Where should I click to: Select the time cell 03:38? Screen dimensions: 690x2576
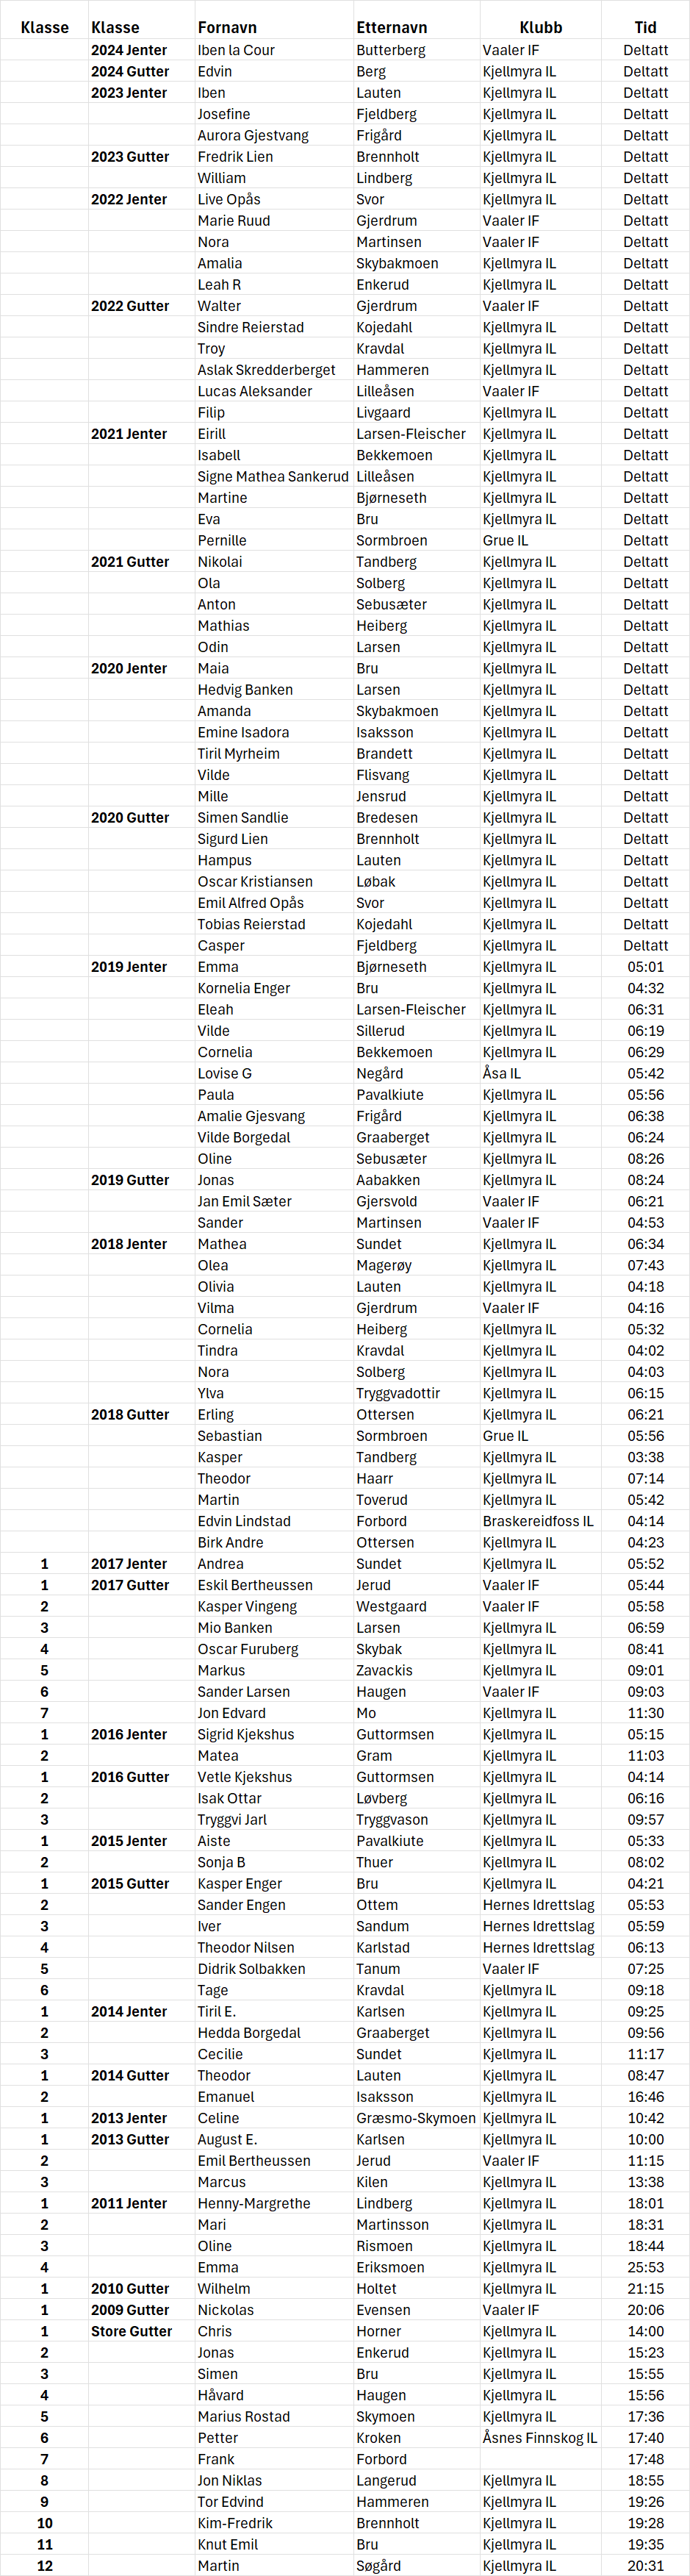tap(645, 1457)
